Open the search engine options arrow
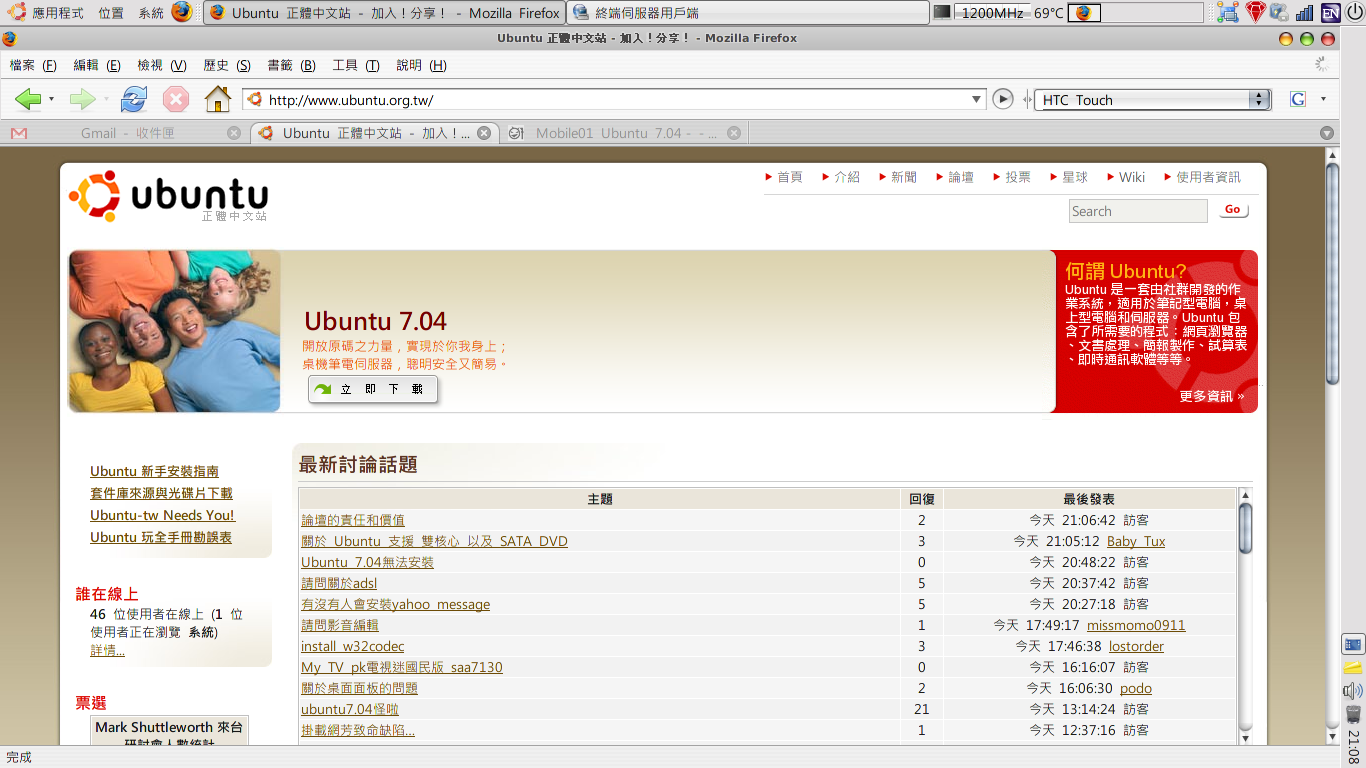The width and height of the screenshot is (1366, 768). point(1323,99)
